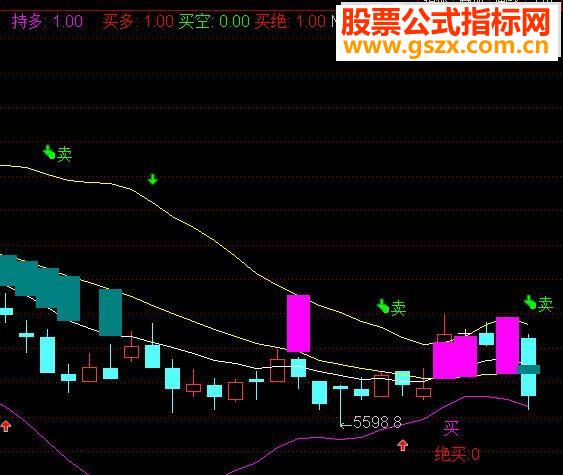Screen dimensions: 563x475
Task: Click the green down arrow without 卖 label
Action: coord(153,179)
